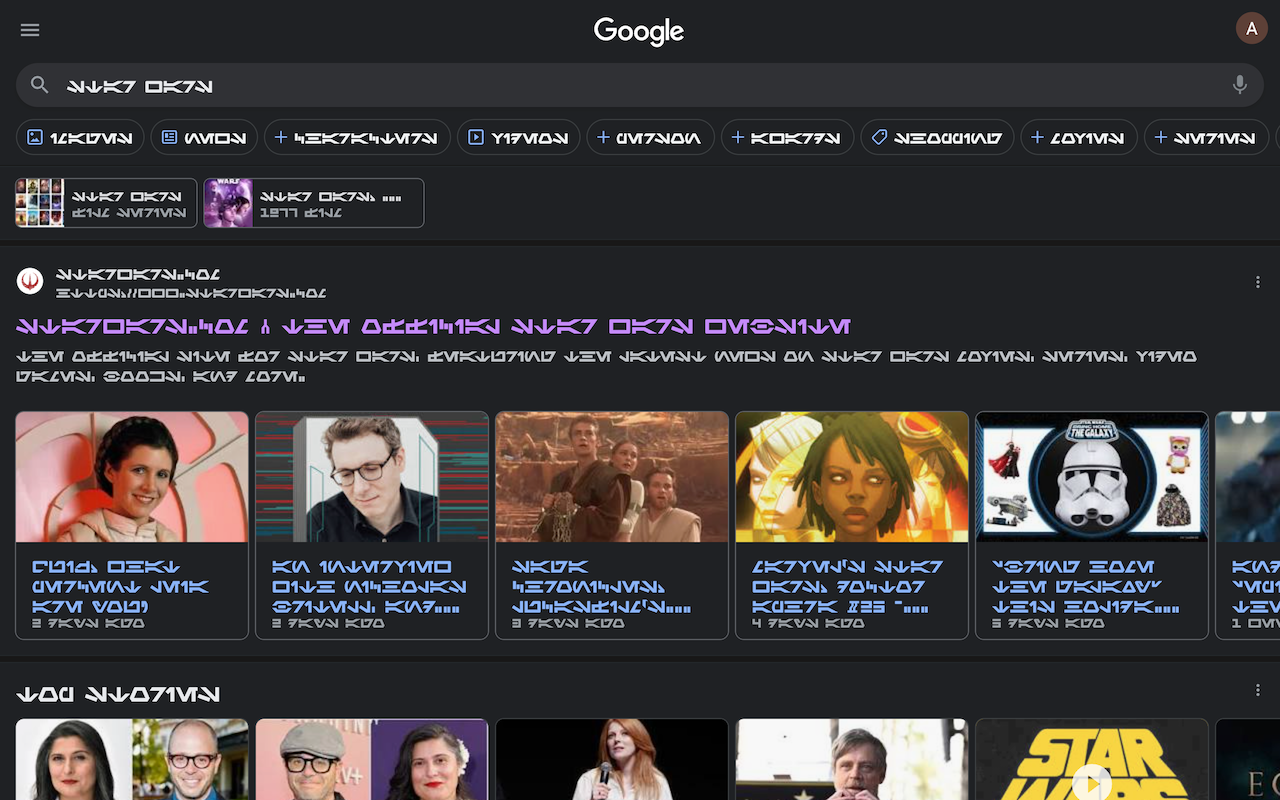Click the magnifying glass search icon
Screen dimensions: 1280x800
click(x=38, y=85)
